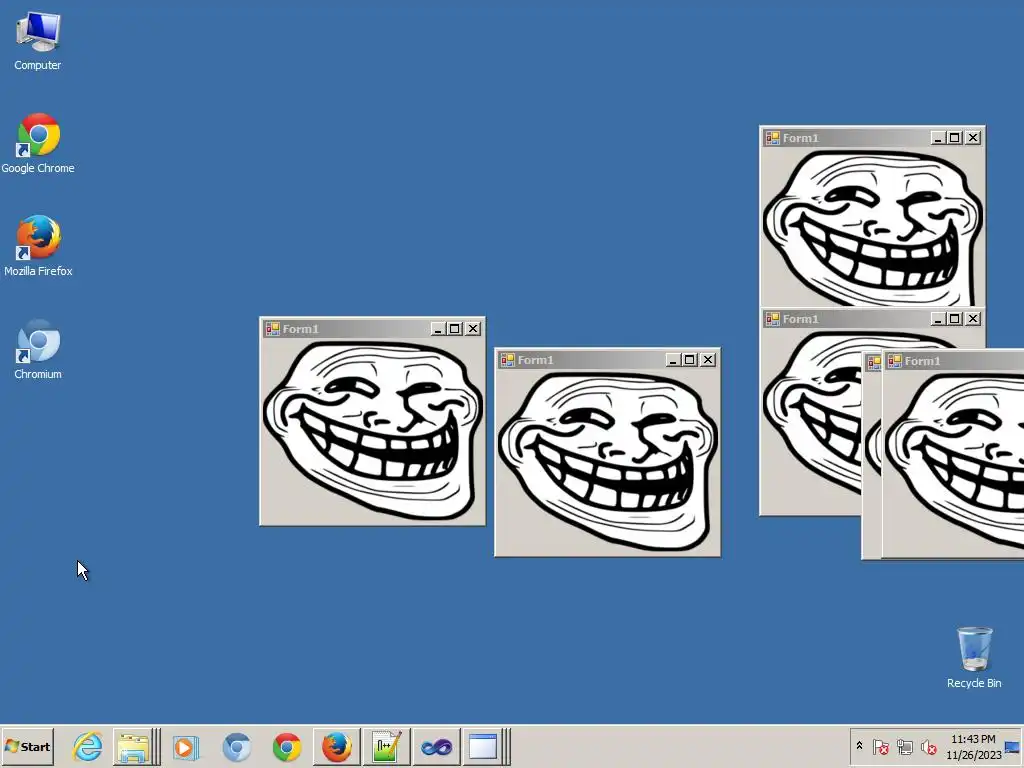
Task: Minimize the topmost Form1 window
Action: pyautogui.click(x=938, y=138)
